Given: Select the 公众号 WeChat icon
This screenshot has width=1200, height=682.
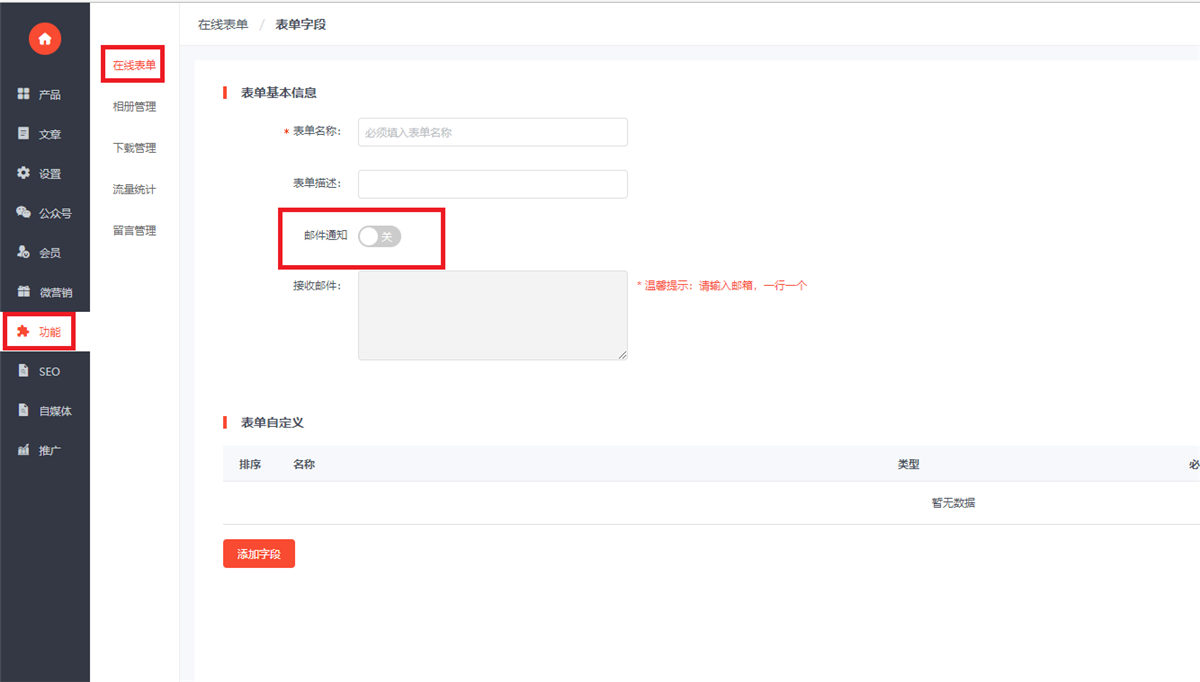Looking at the screenshot, I should 24,213.
